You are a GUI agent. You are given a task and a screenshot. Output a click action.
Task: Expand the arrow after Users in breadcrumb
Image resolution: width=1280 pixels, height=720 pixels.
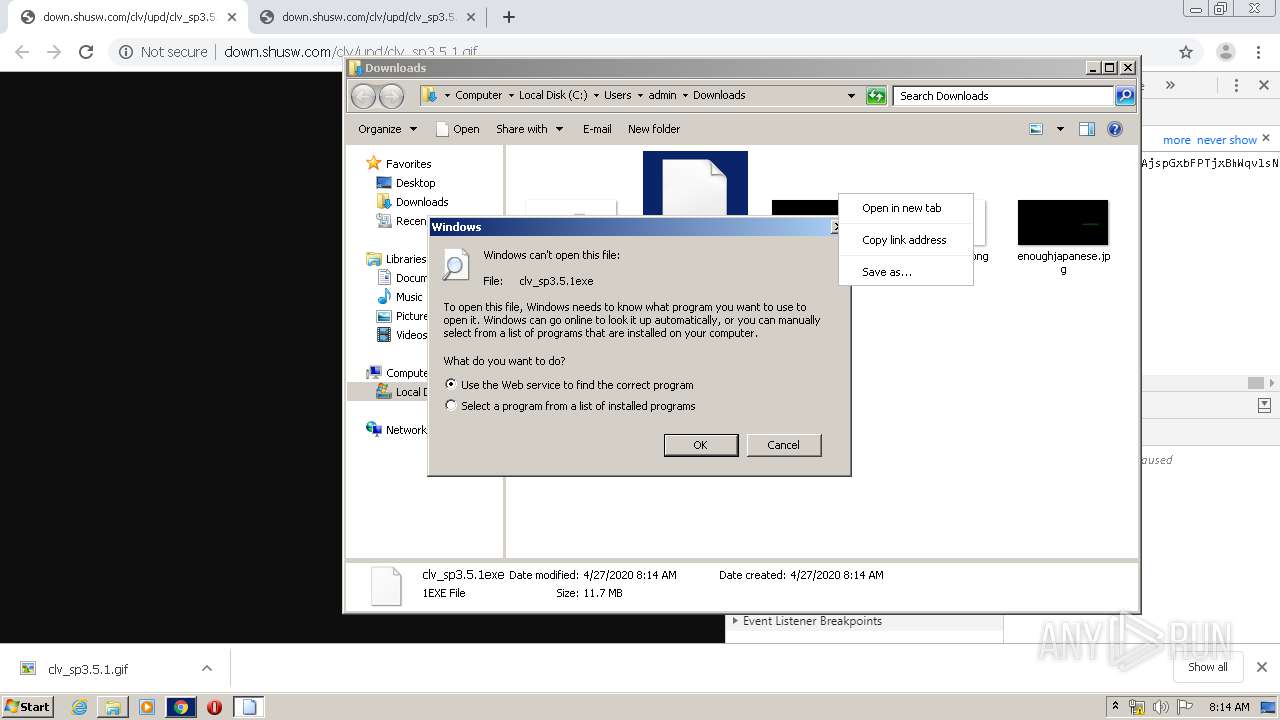point(640,96)
